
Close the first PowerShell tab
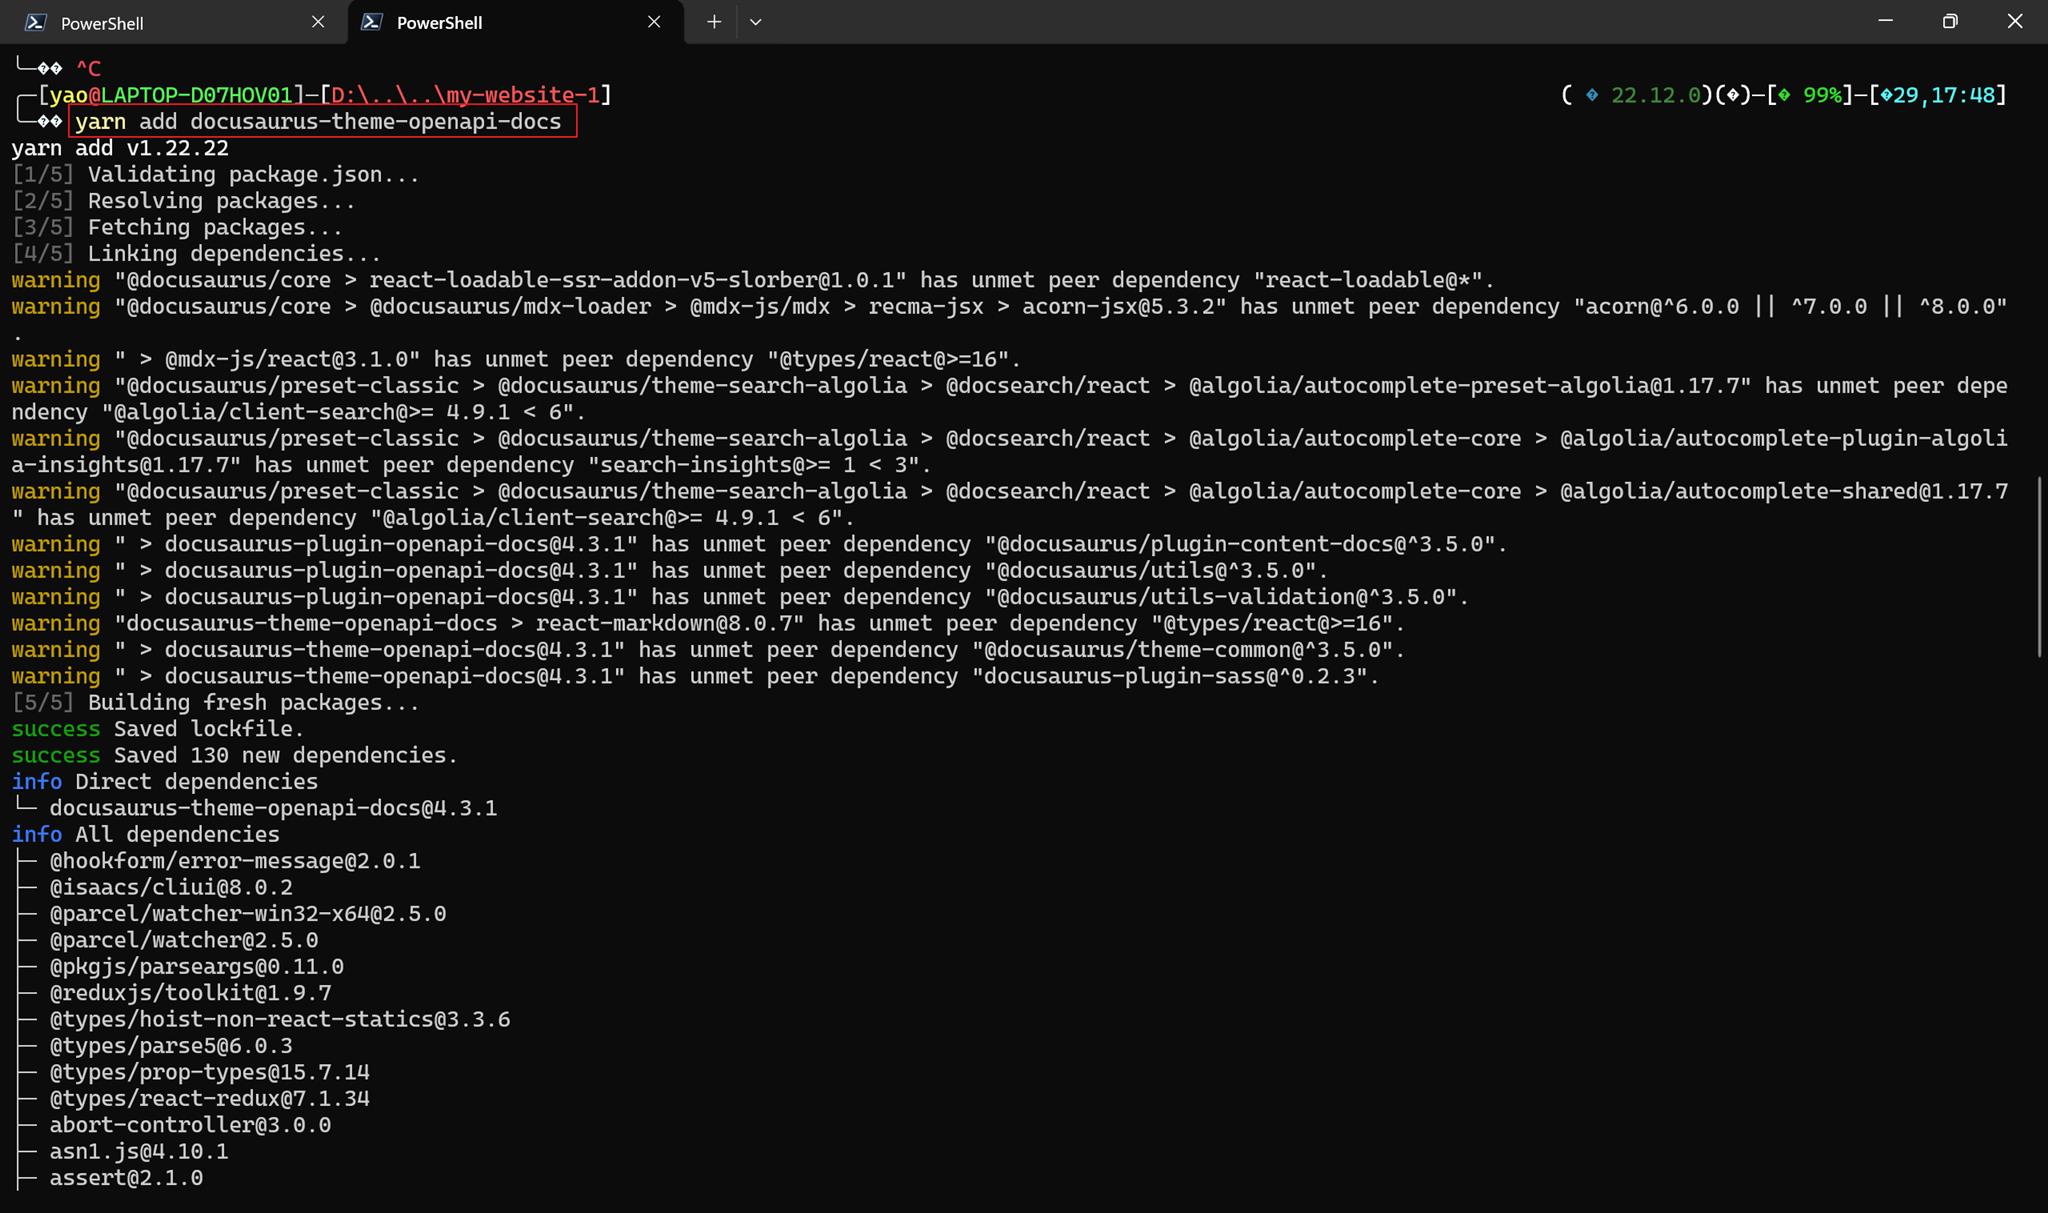coord(318,22)
